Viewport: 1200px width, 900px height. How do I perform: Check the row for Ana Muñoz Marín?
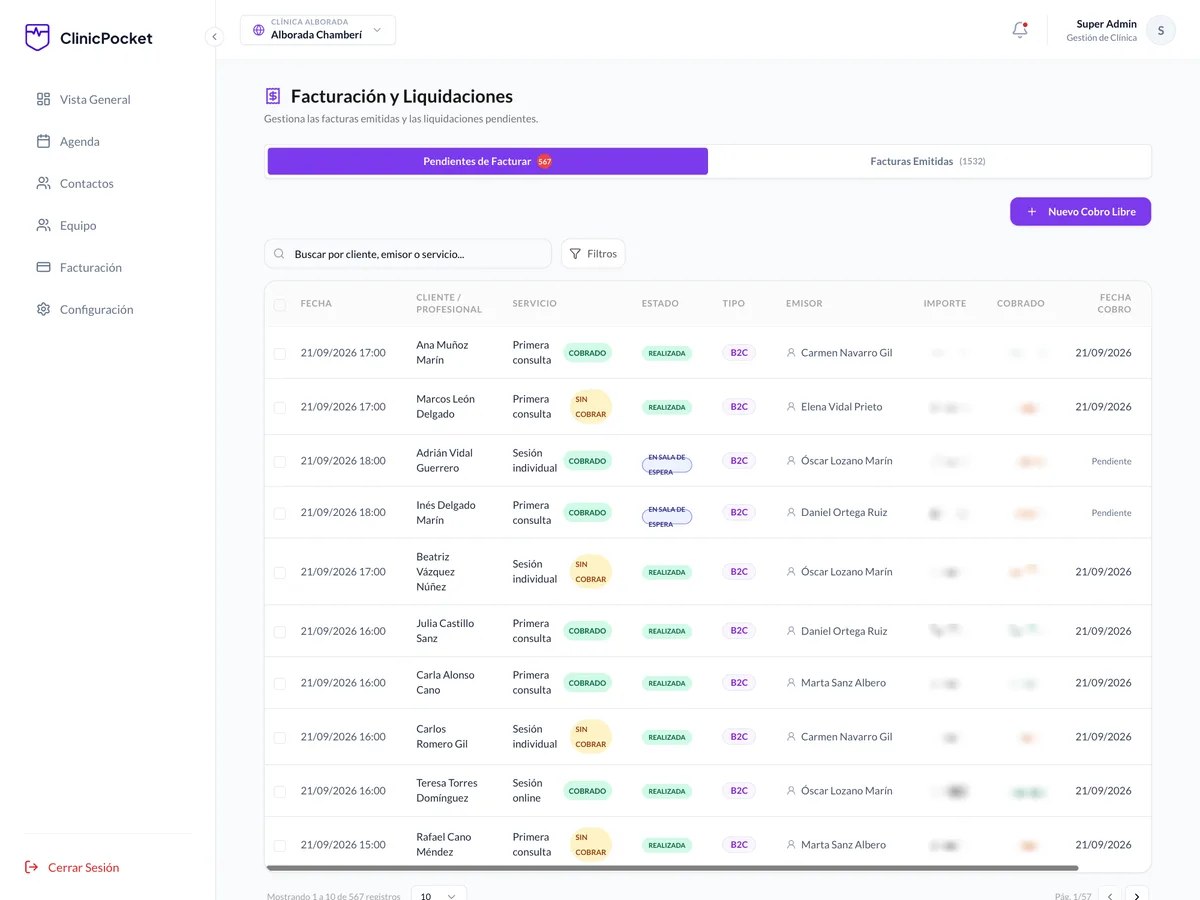tap(279, 353)
